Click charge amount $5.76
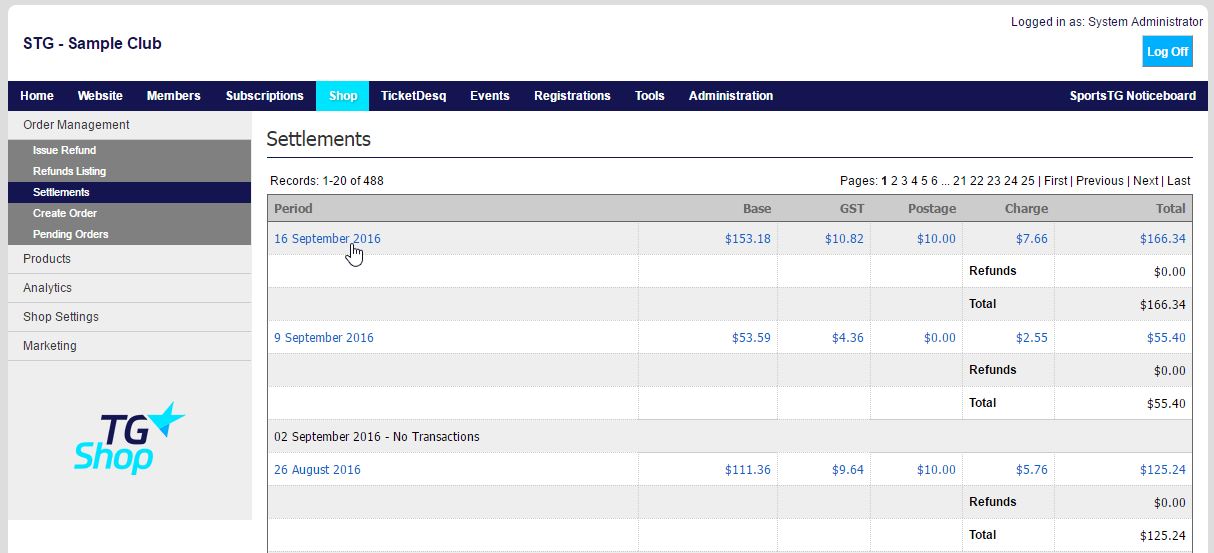This screenshot has height=553, width=1214. (x=1032, y=470)
